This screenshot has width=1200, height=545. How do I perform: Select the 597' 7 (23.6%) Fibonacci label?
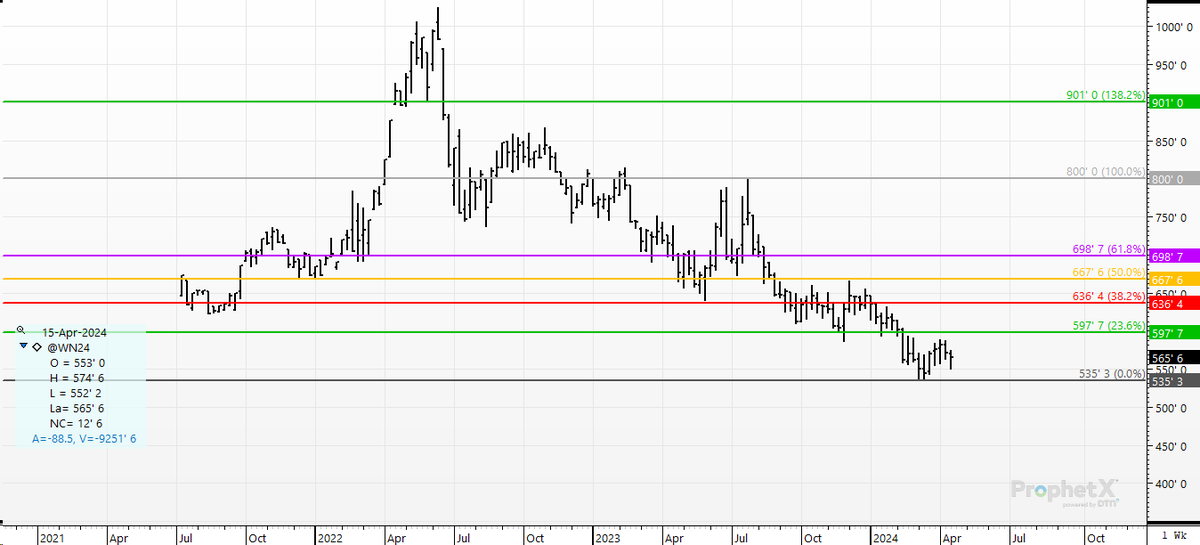[1108, 326]
